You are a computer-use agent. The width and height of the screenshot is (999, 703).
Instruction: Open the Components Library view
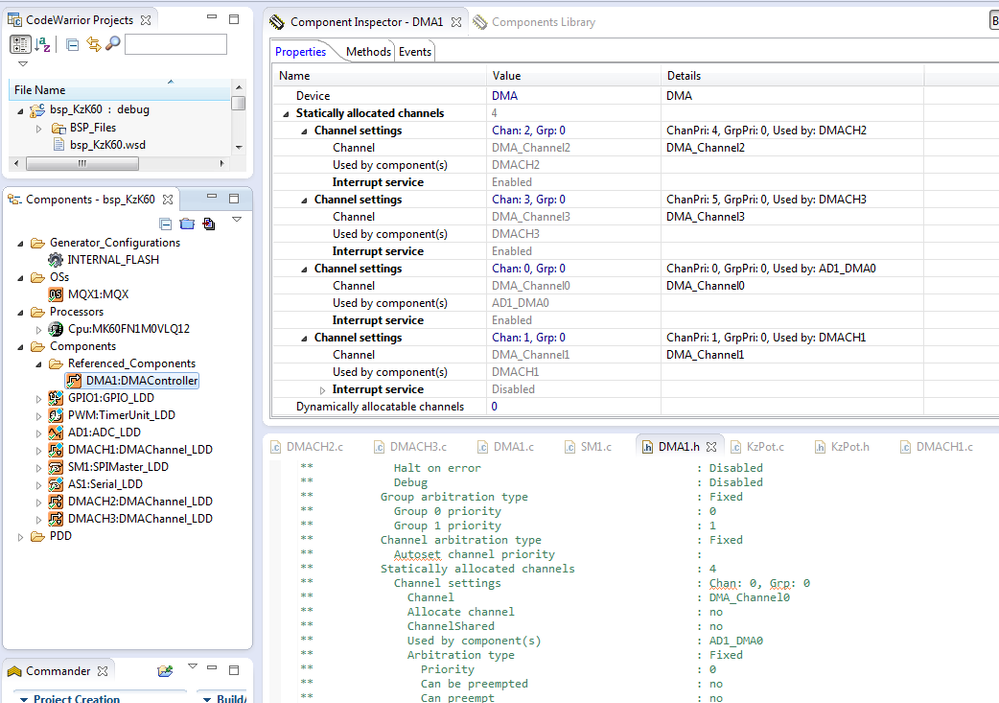pos(542,22)
